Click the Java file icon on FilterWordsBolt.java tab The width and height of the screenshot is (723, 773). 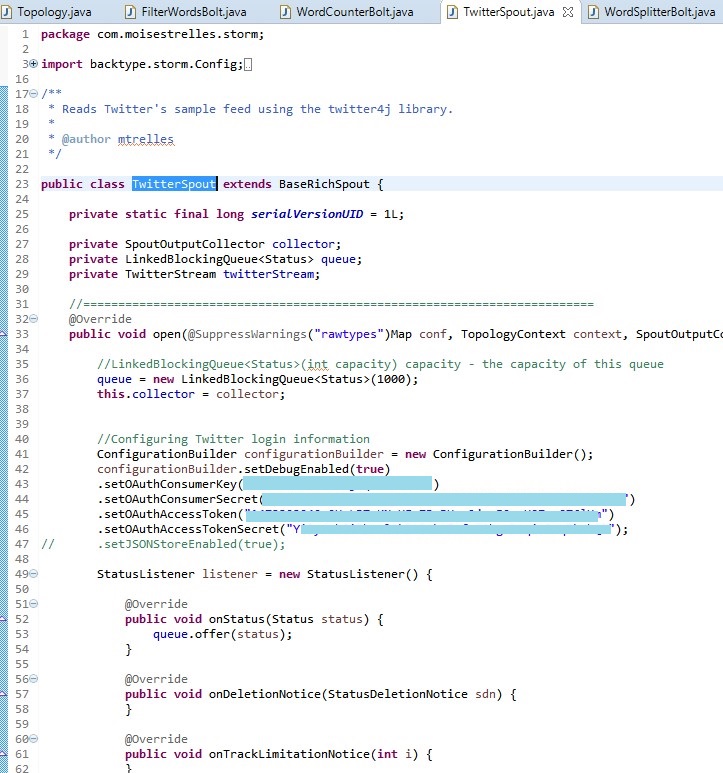[131, 12]
